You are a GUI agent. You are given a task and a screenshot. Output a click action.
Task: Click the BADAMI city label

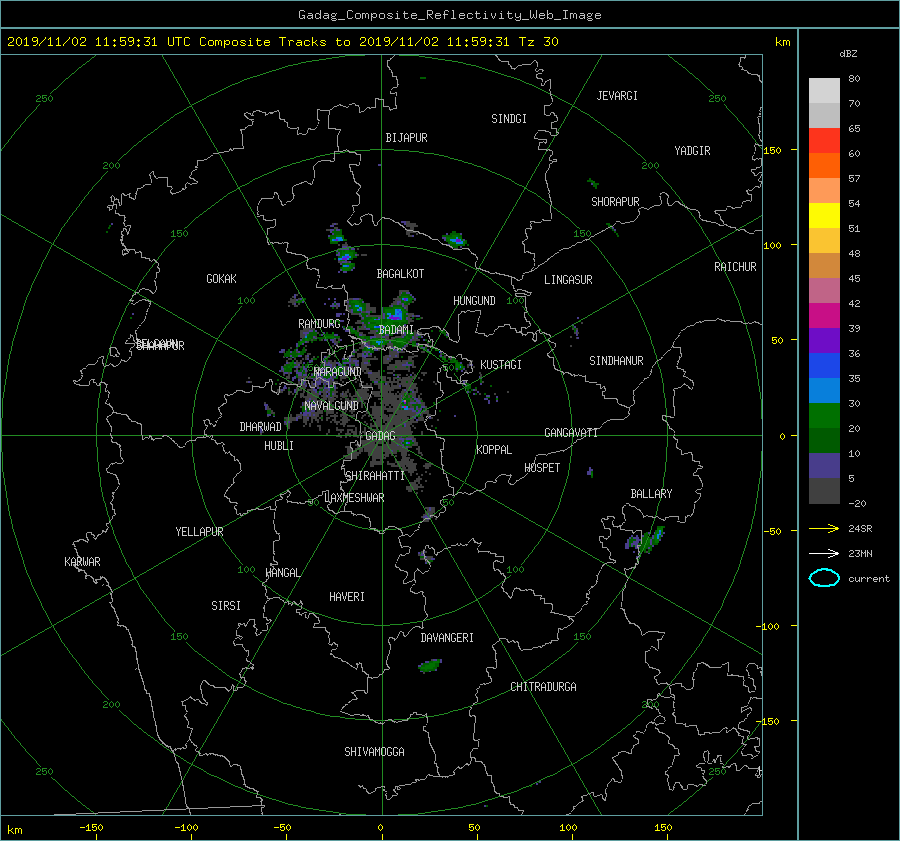[395, 330]
